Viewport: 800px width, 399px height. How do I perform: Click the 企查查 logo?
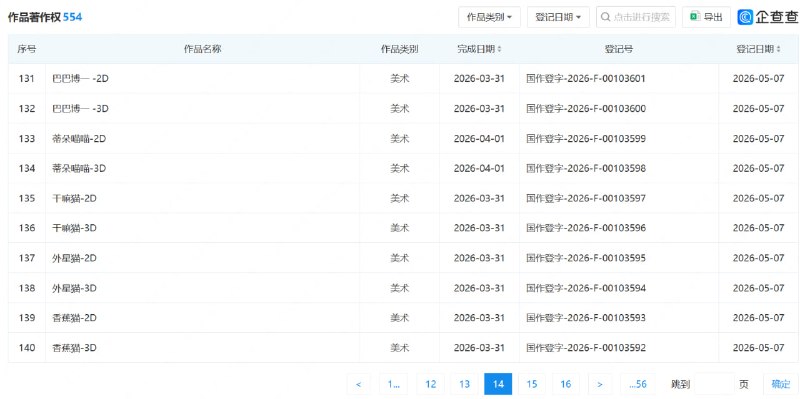coord(768,17)
